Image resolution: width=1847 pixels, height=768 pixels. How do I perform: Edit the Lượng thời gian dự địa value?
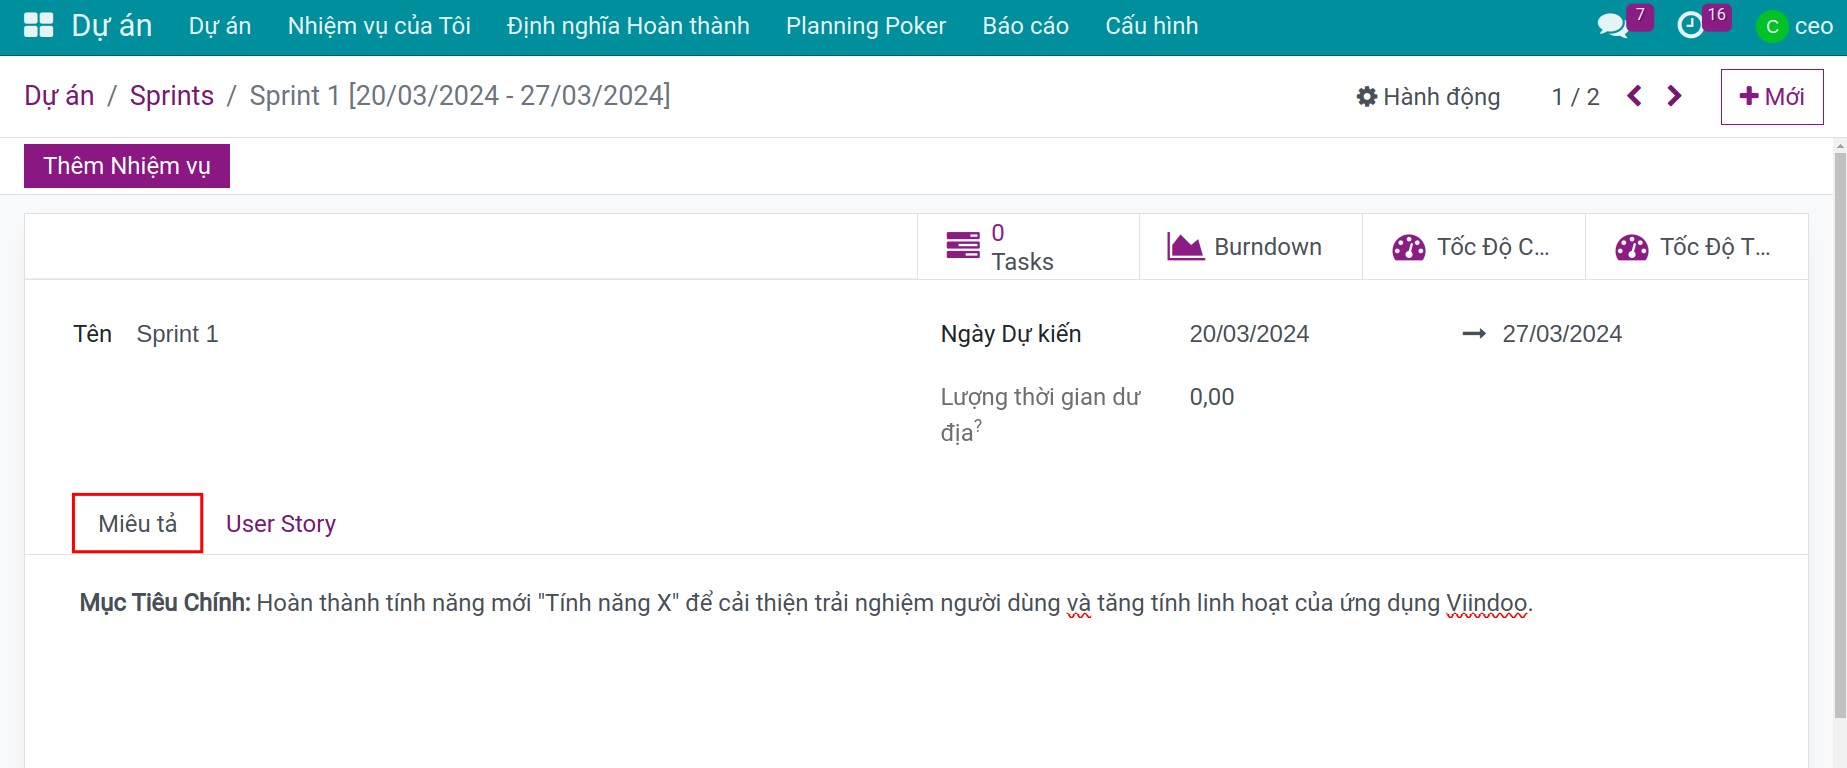1212,397
